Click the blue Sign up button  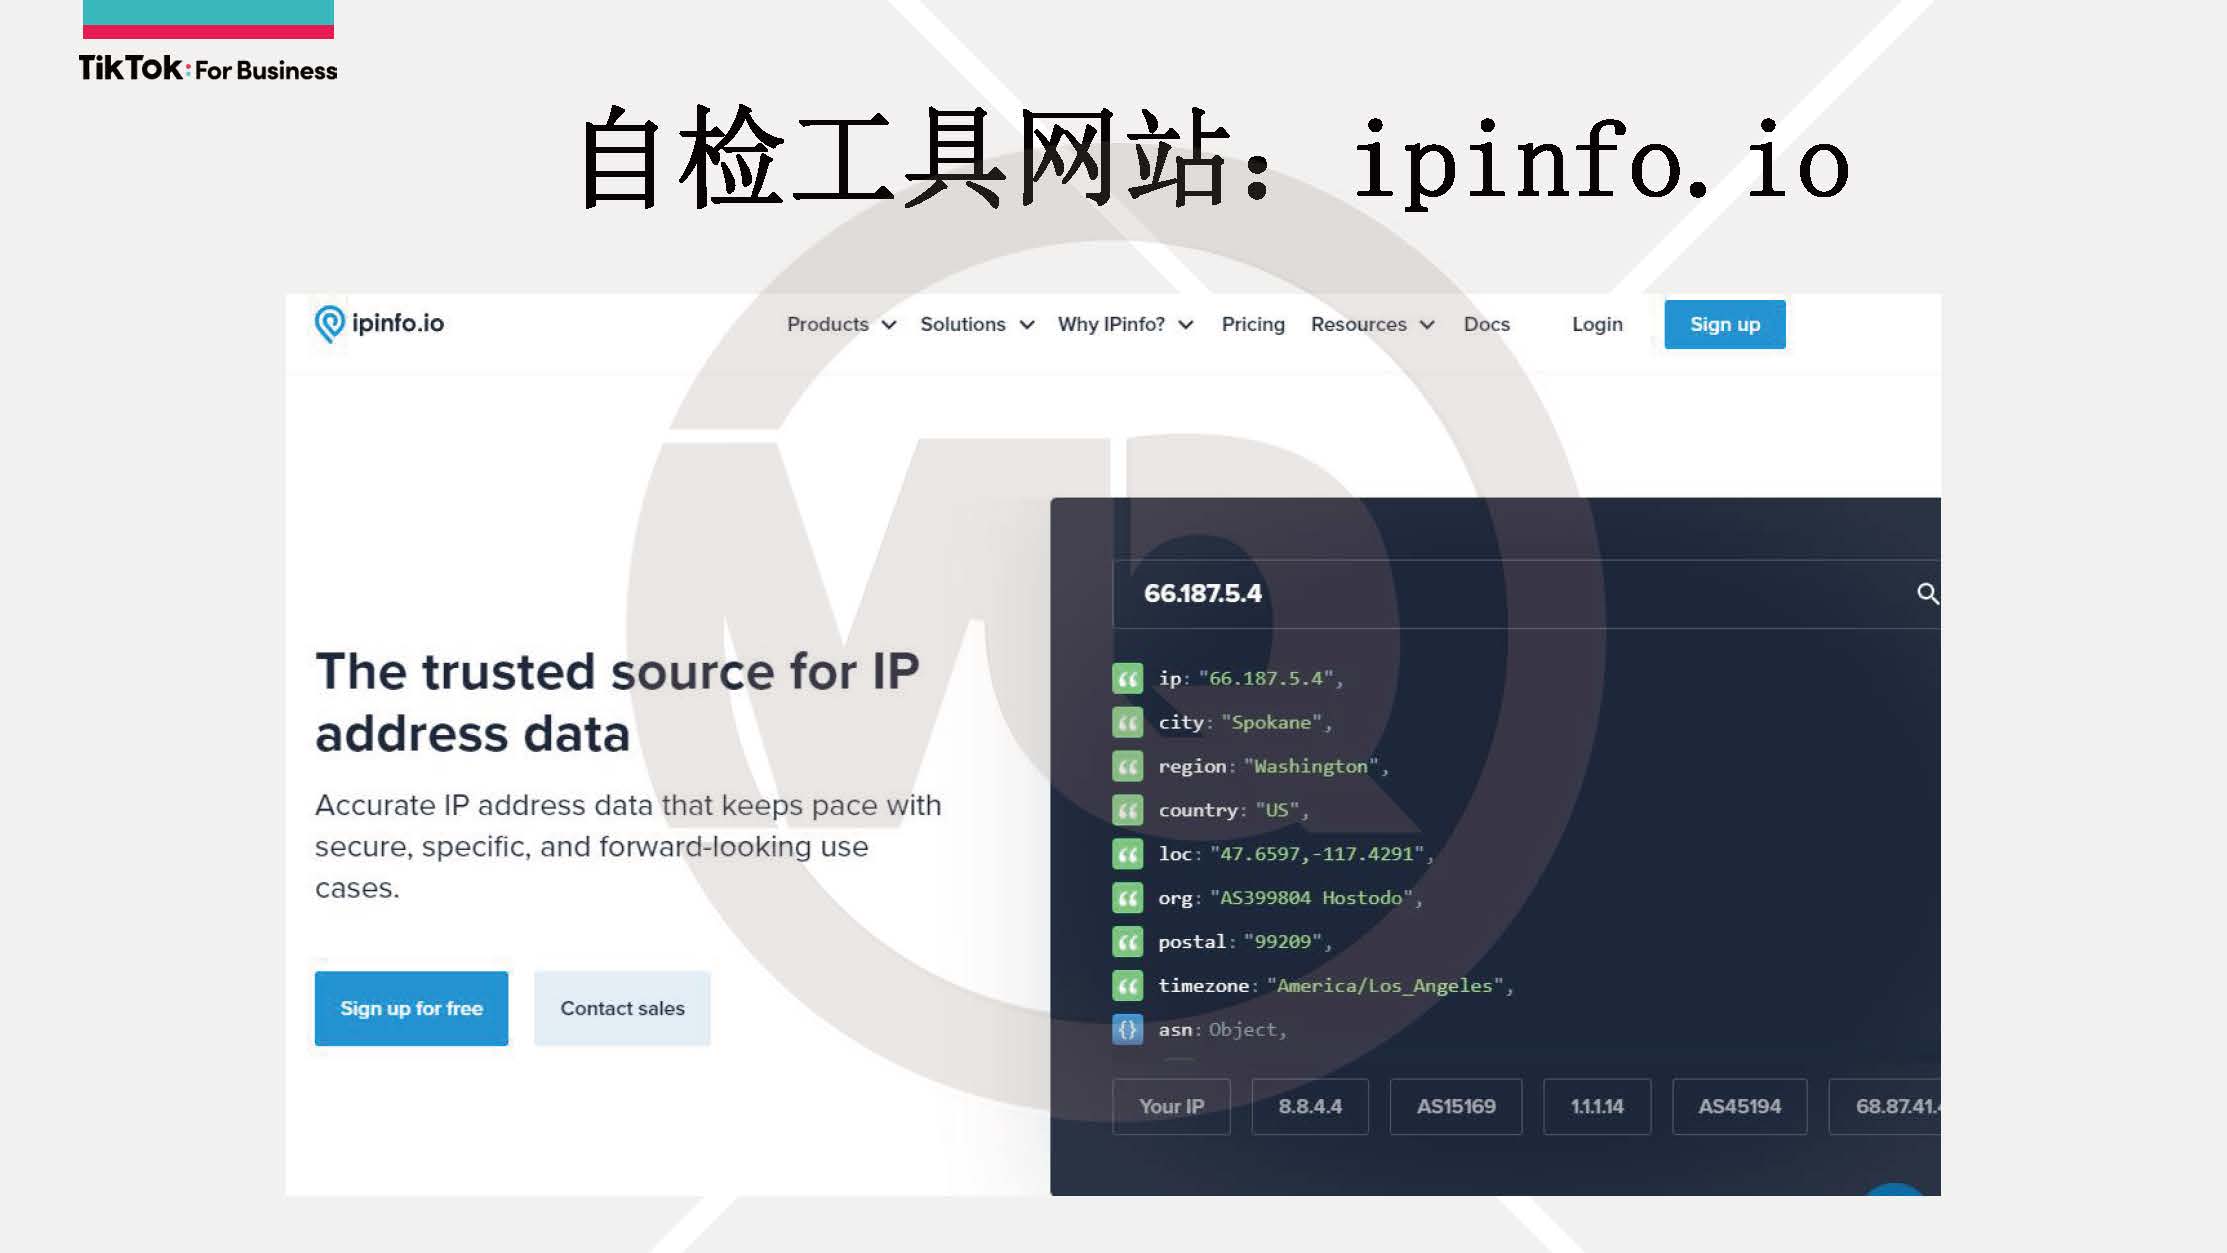click(1724, 325)
